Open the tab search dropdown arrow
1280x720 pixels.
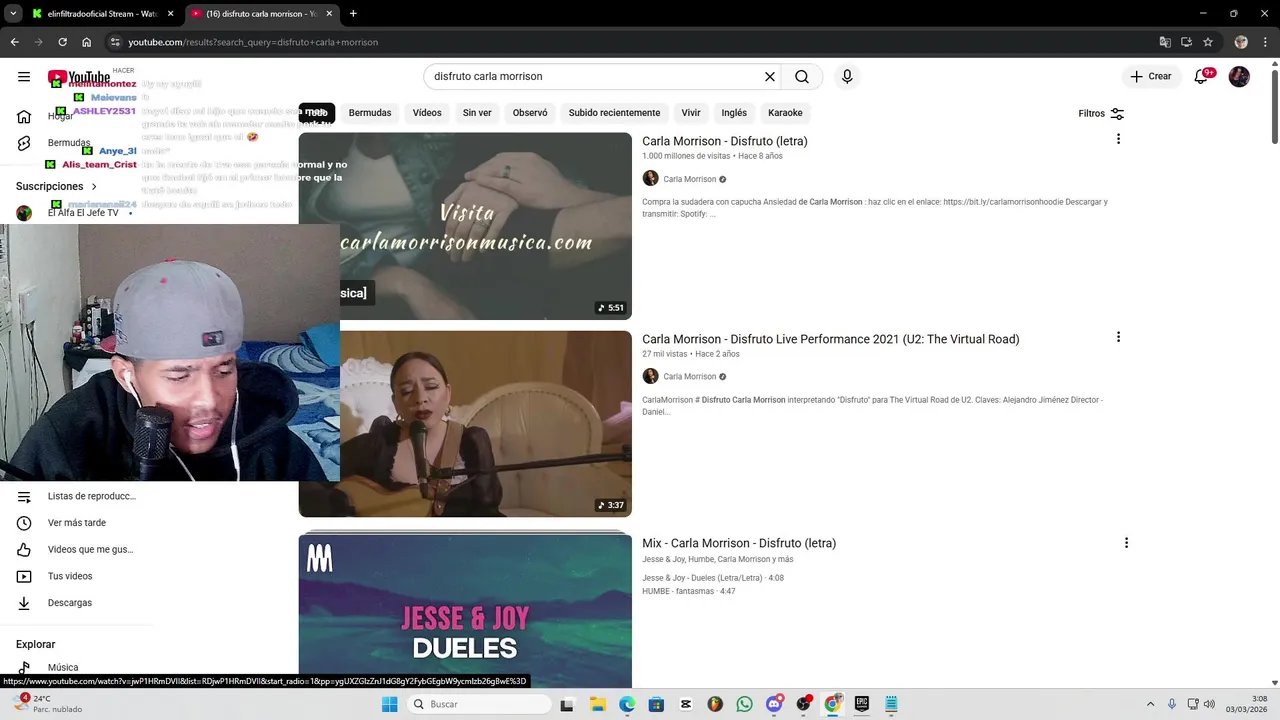click(x=13, y=14)
